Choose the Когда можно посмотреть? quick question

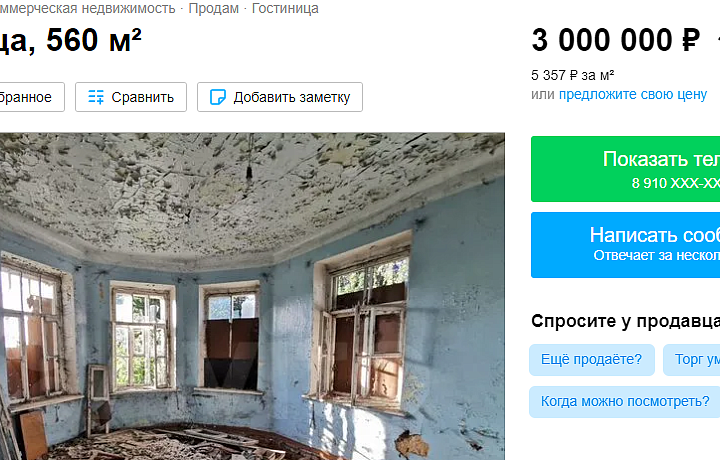pyautogui.click(x=624, y=402)
